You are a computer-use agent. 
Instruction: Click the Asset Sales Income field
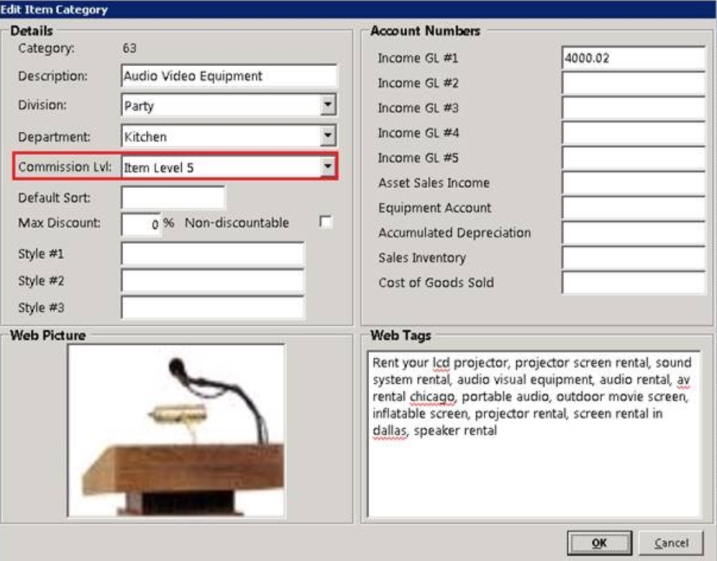(x=632, y=183)
